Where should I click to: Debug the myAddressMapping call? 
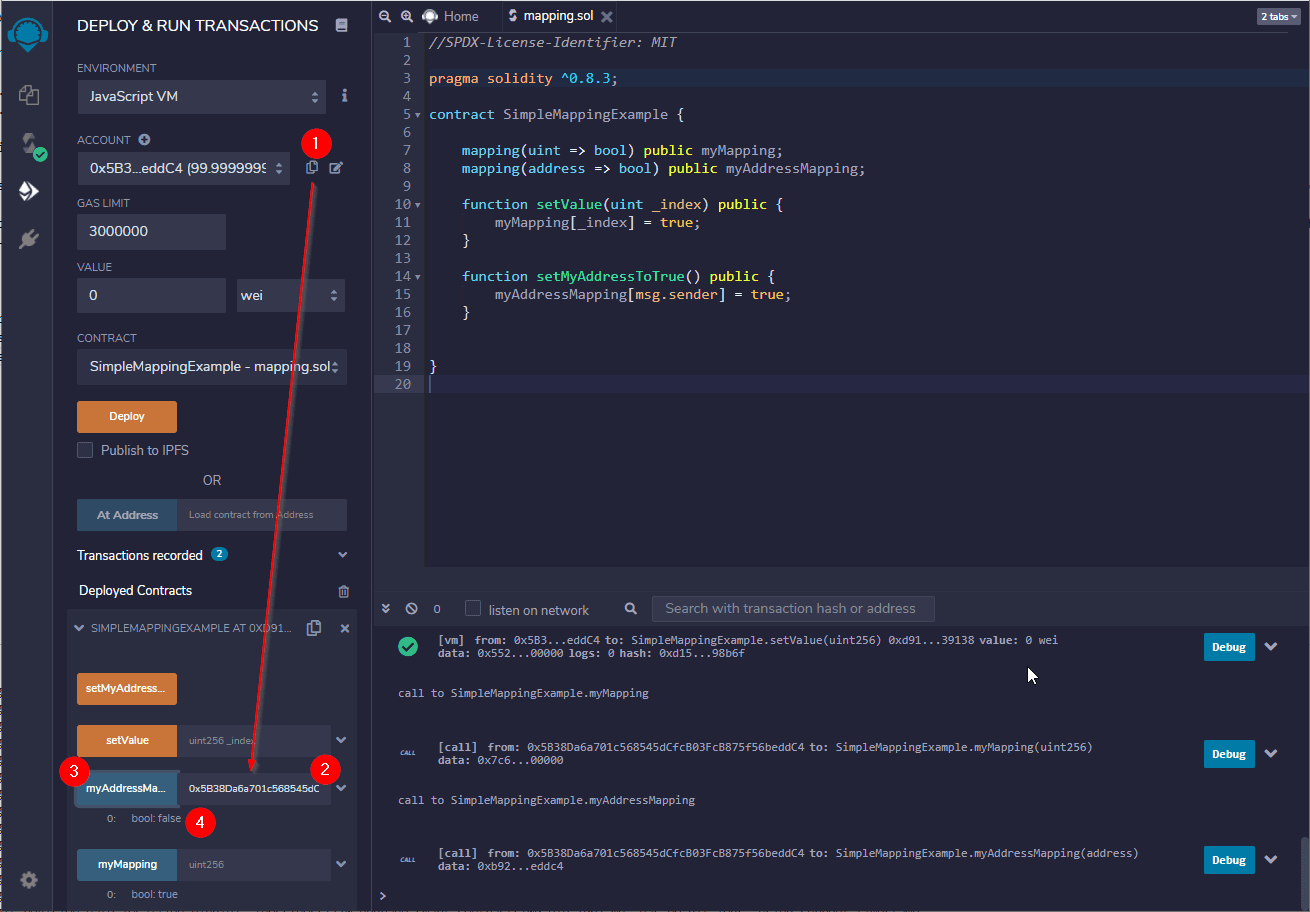click(1229, 860)
